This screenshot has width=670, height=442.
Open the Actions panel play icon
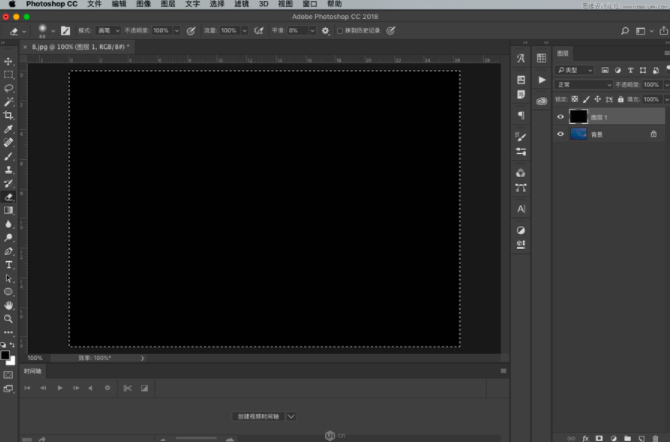click(541, 79)
